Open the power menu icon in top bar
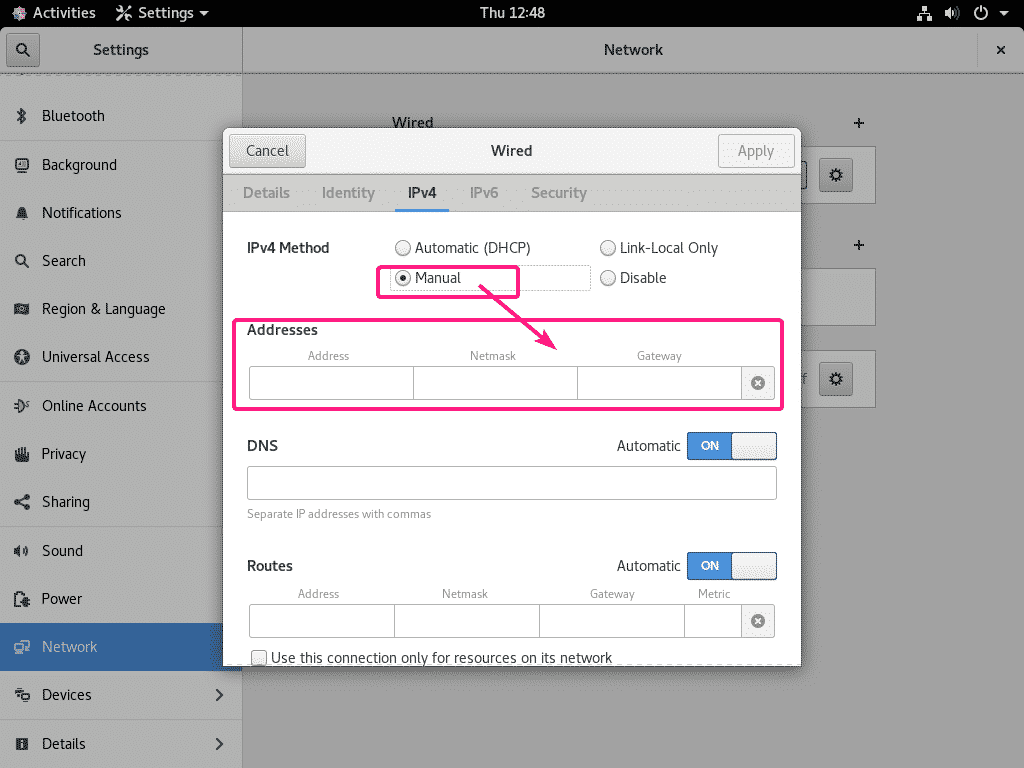The width and height of the screenshot is (1024, 768). pos(981,13)
